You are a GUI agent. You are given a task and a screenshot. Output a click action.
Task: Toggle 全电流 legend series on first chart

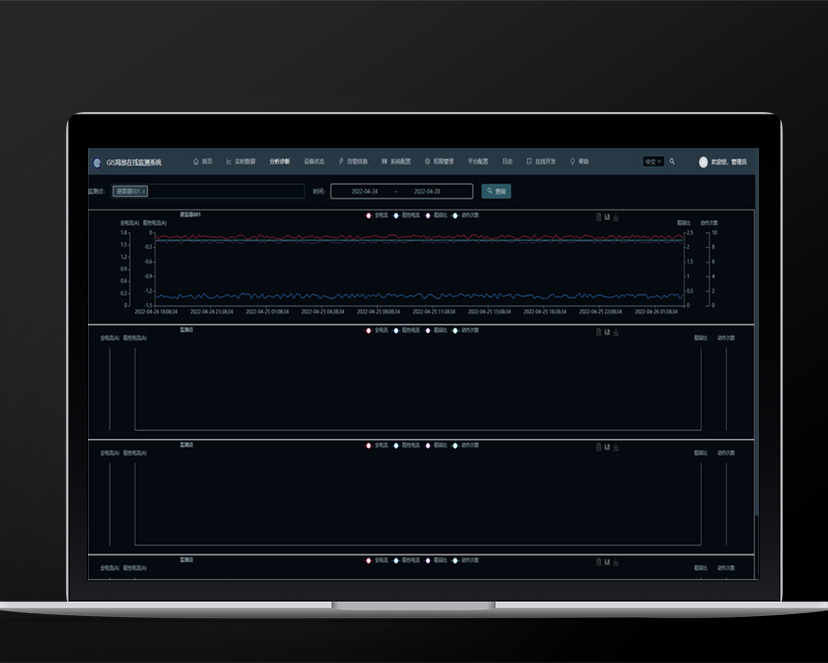coord(376,215)
